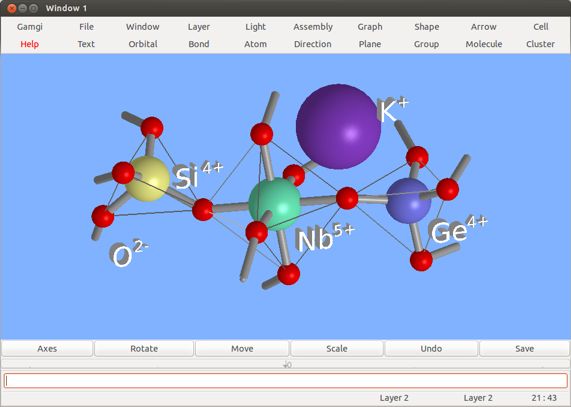571x407 pixels.
Task: Open the Cell menu
Action: 540,27
